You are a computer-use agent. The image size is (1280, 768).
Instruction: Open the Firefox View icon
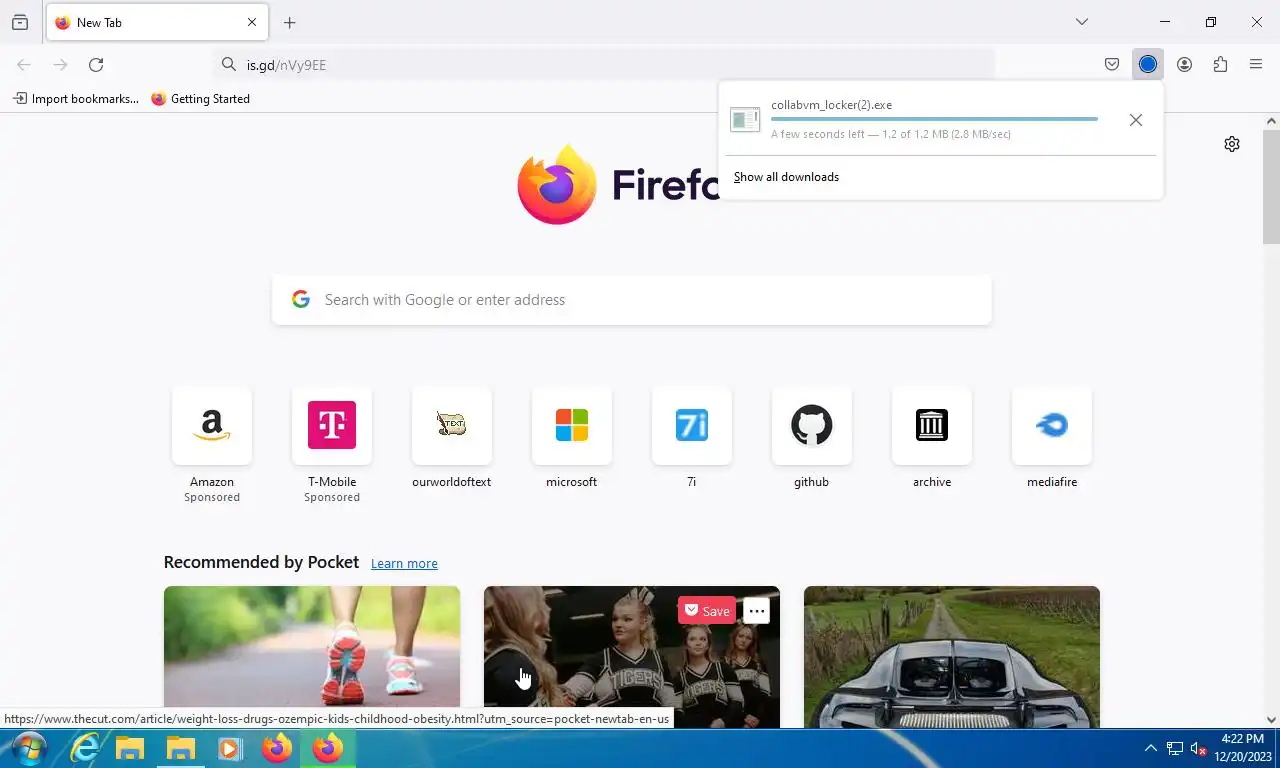pos(20,22)
